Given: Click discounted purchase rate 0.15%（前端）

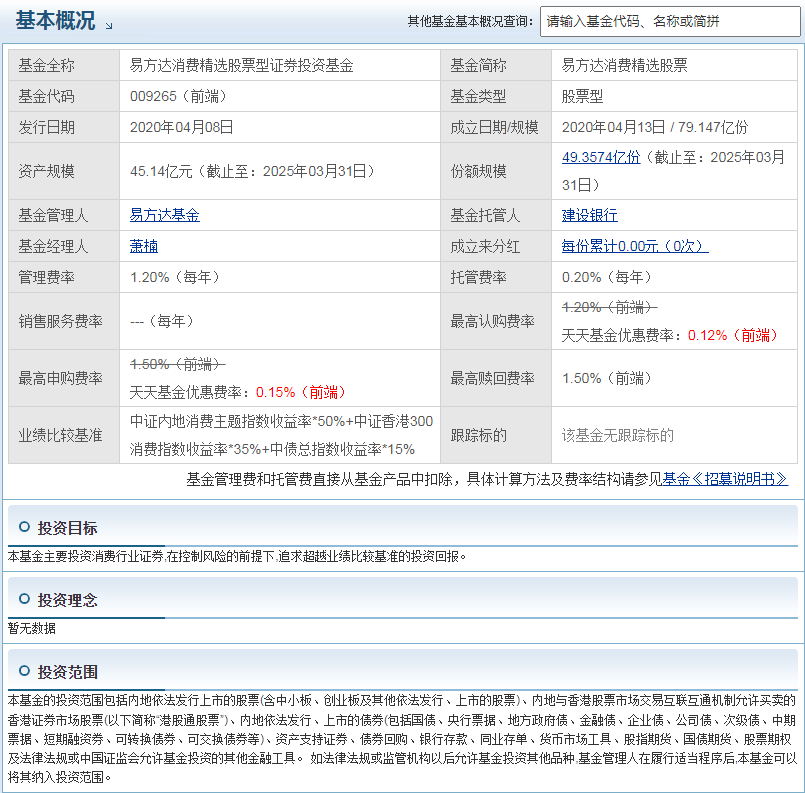Looking at the screenshot, I should (301, 392).
